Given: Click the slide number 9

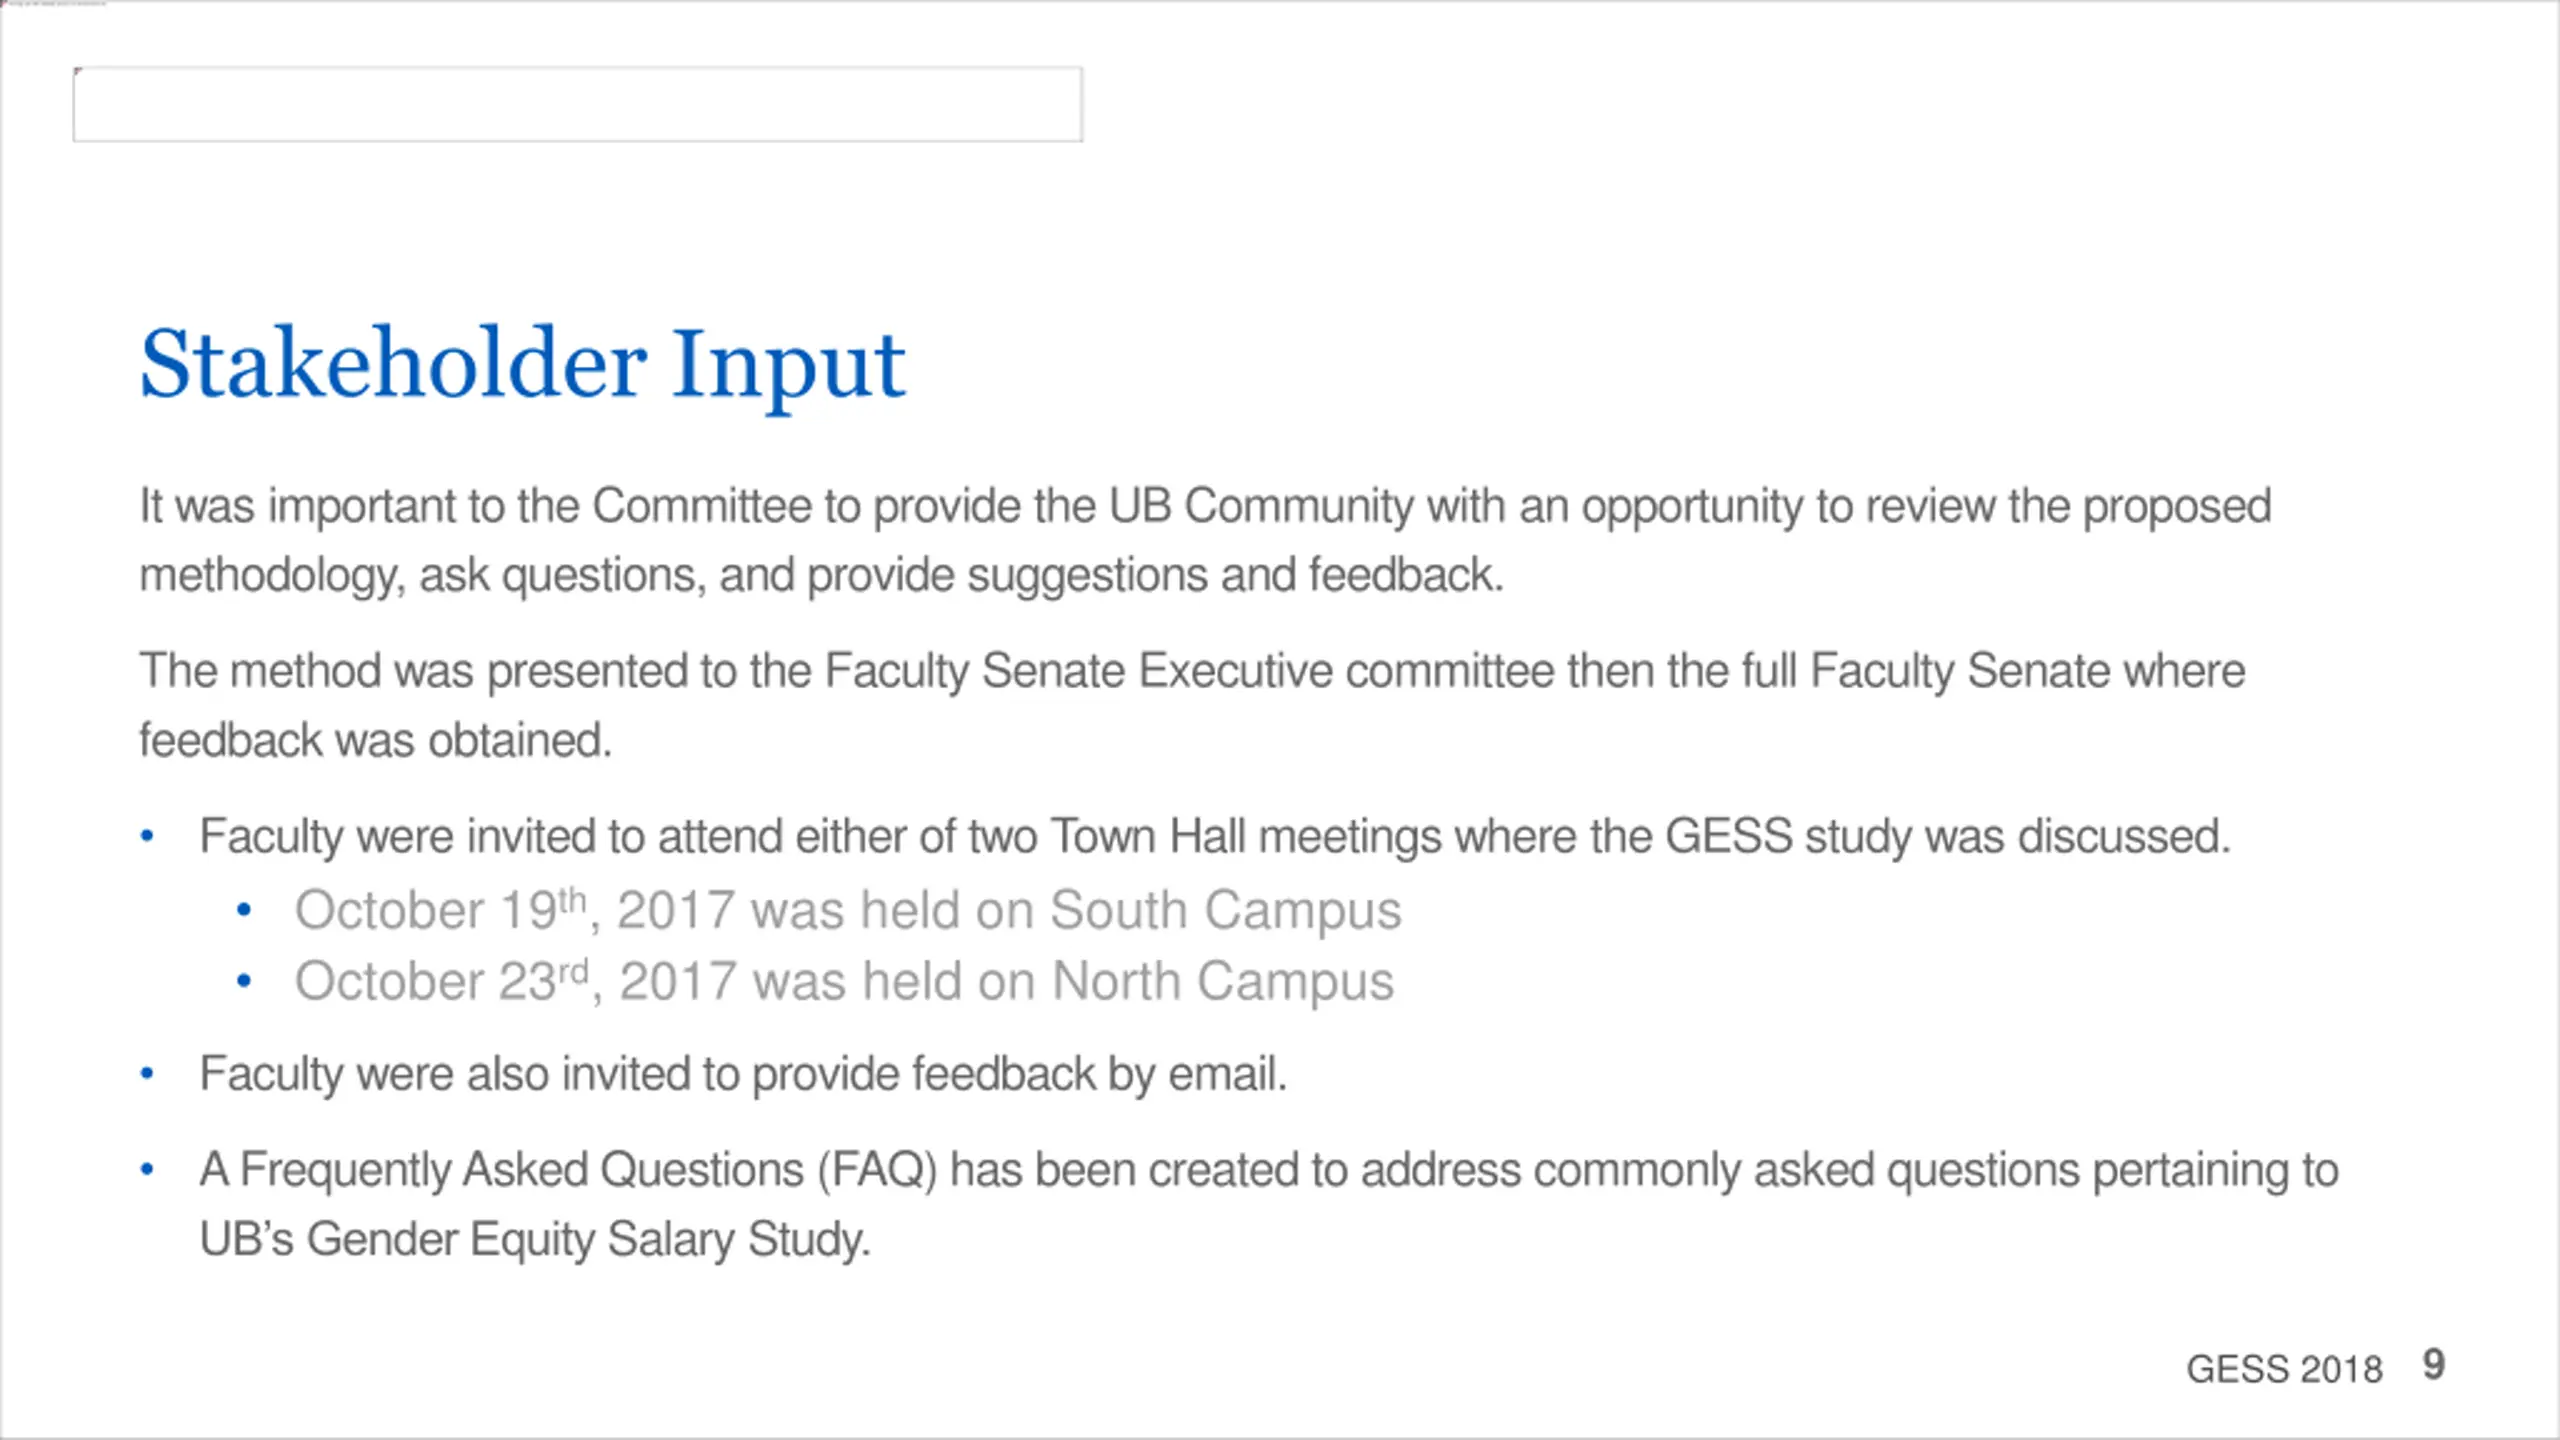Looking at the screenshot, I should (2433, 1365).
